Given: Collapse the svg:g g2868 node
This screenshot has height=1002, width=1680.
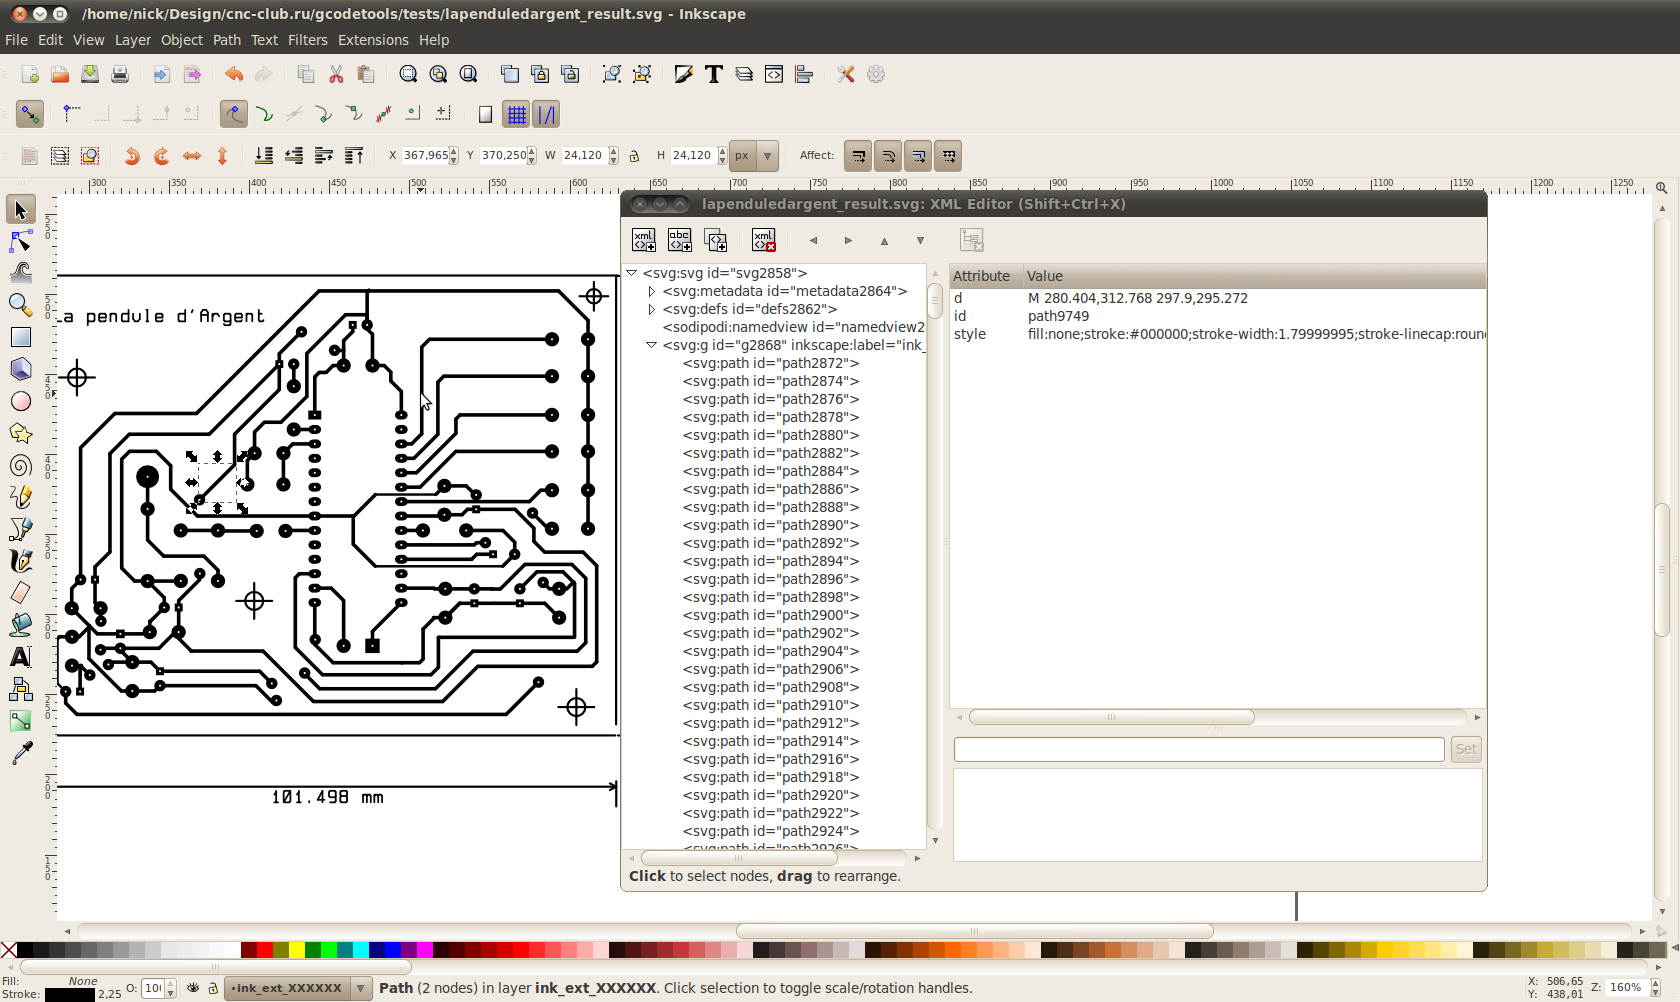Looking at the screenshot, I should coord(652,345).
